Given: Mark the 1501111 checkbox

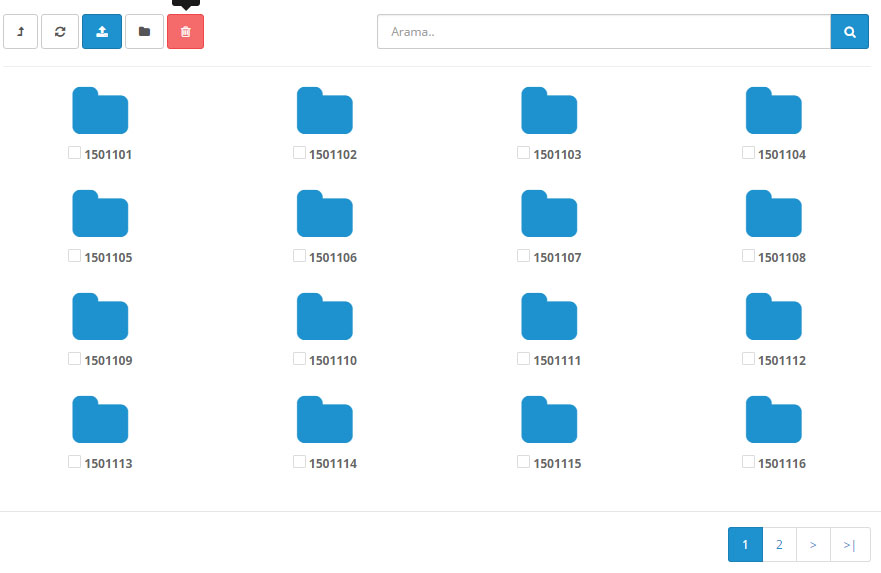Looking at the screenshot, I should 523,358.
